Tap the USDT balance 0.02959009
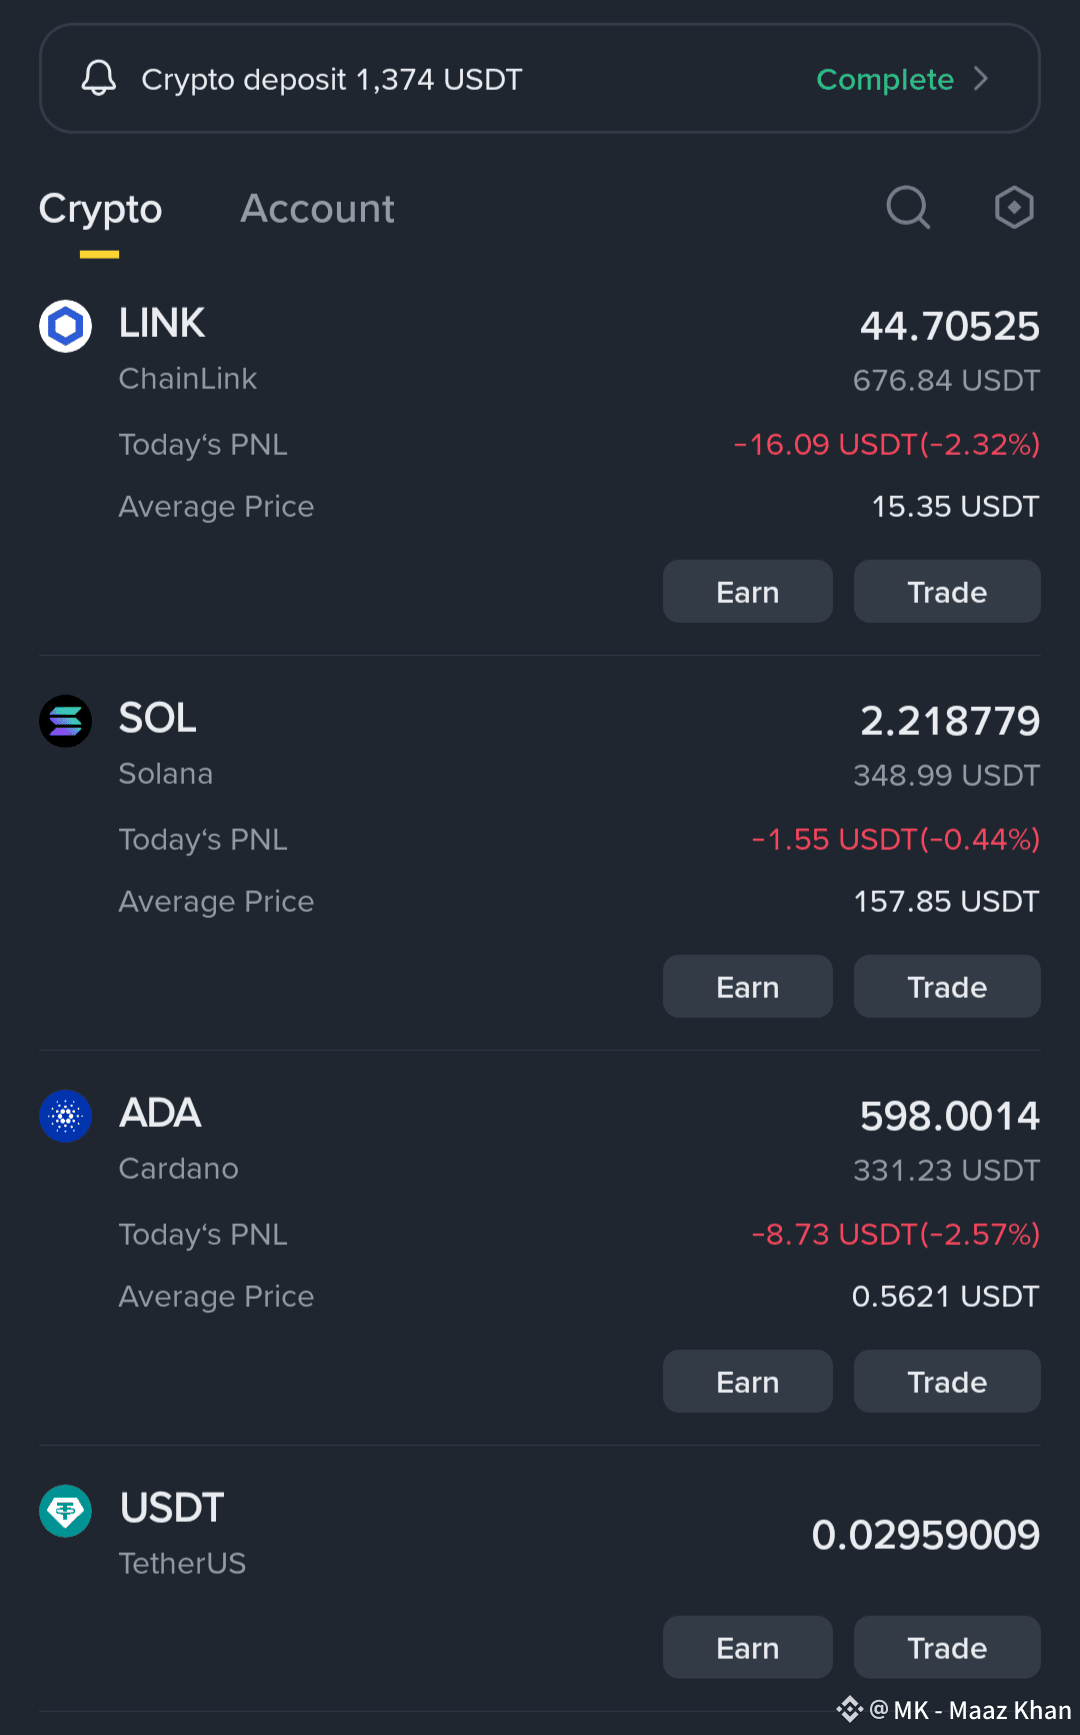 (x=926, y=1535)
